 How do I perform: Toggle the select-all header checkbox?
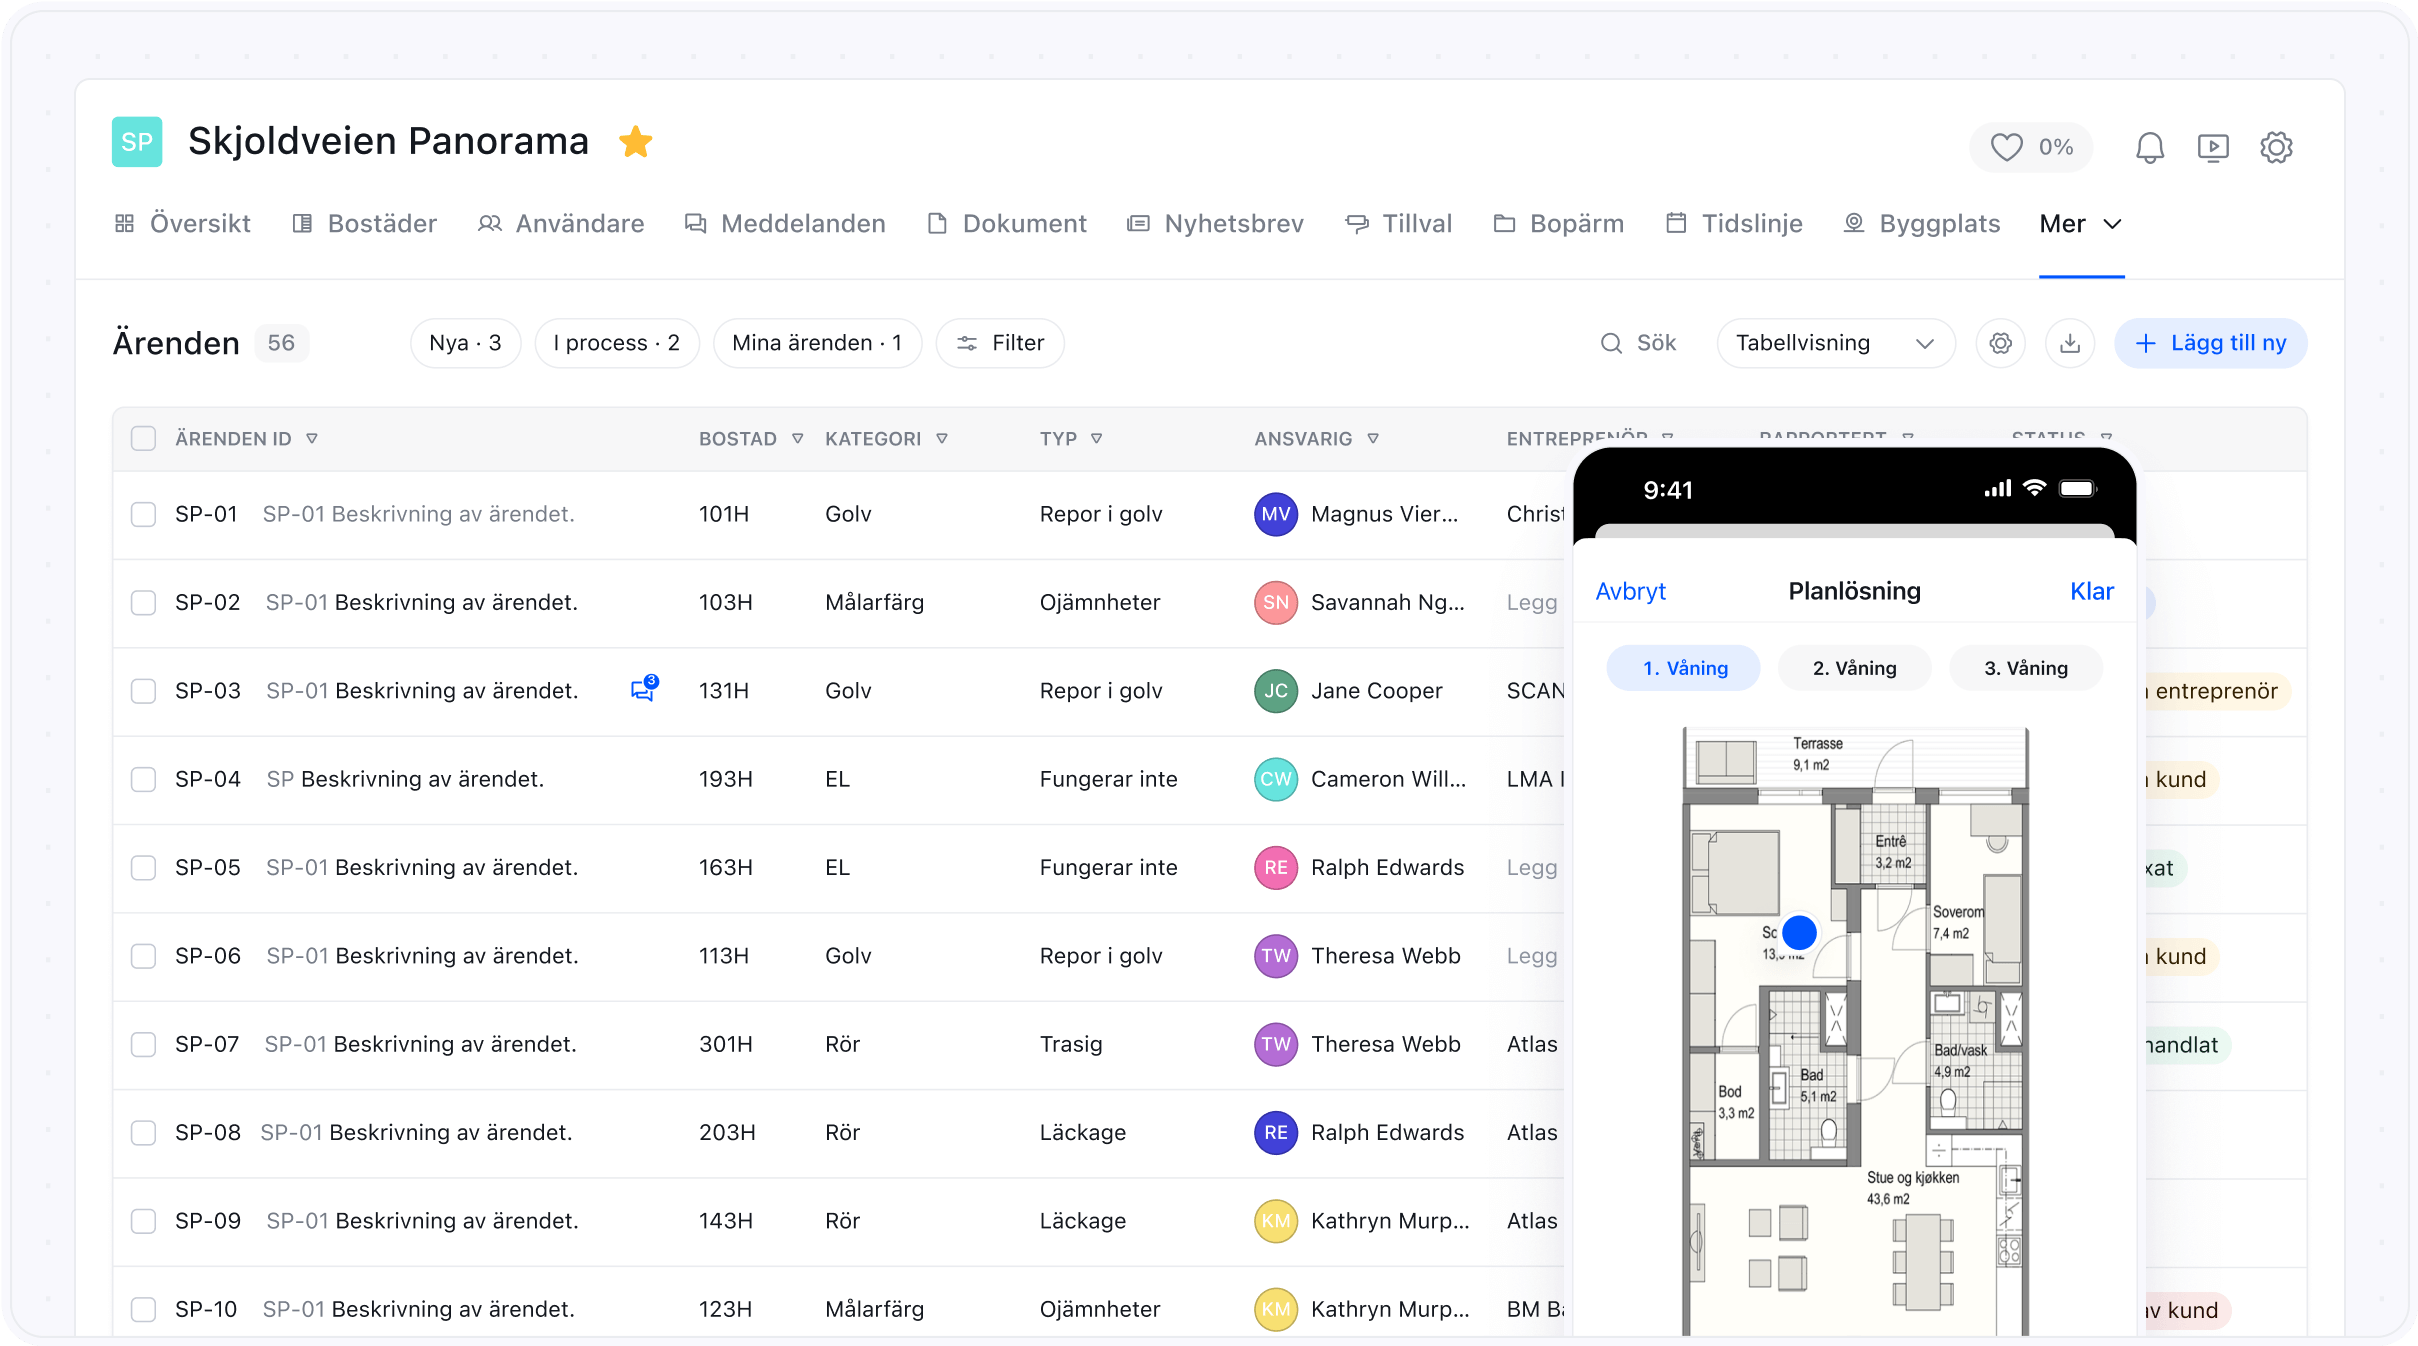(x=144, y=438)
